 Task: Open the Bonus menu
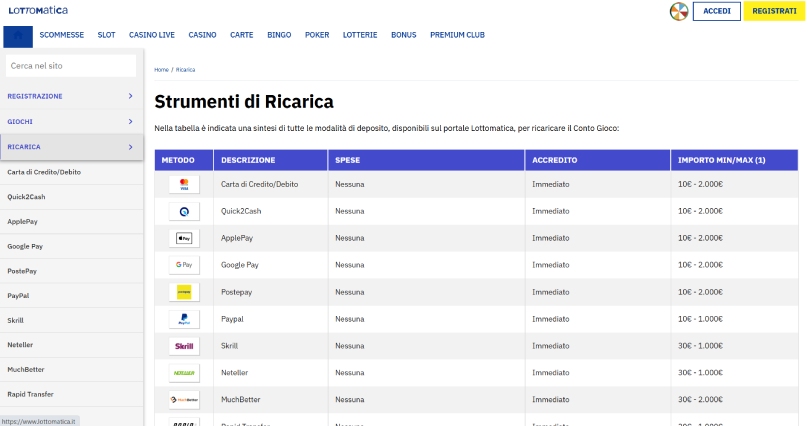click(403, 35)
